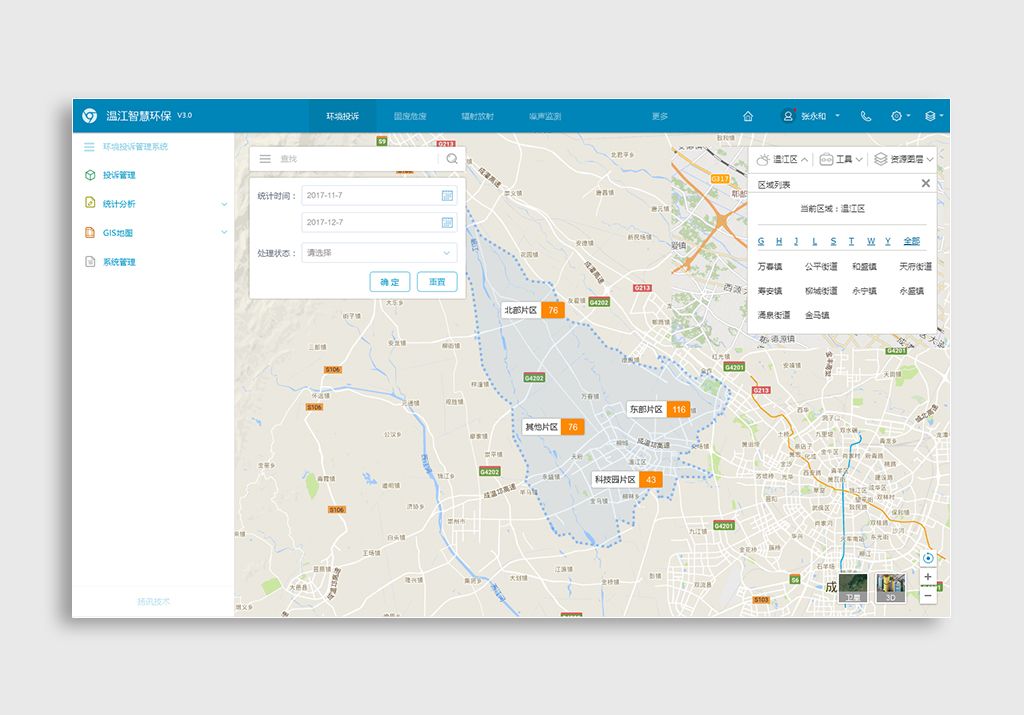Open 投诉管理 in the sidebar

119,175
